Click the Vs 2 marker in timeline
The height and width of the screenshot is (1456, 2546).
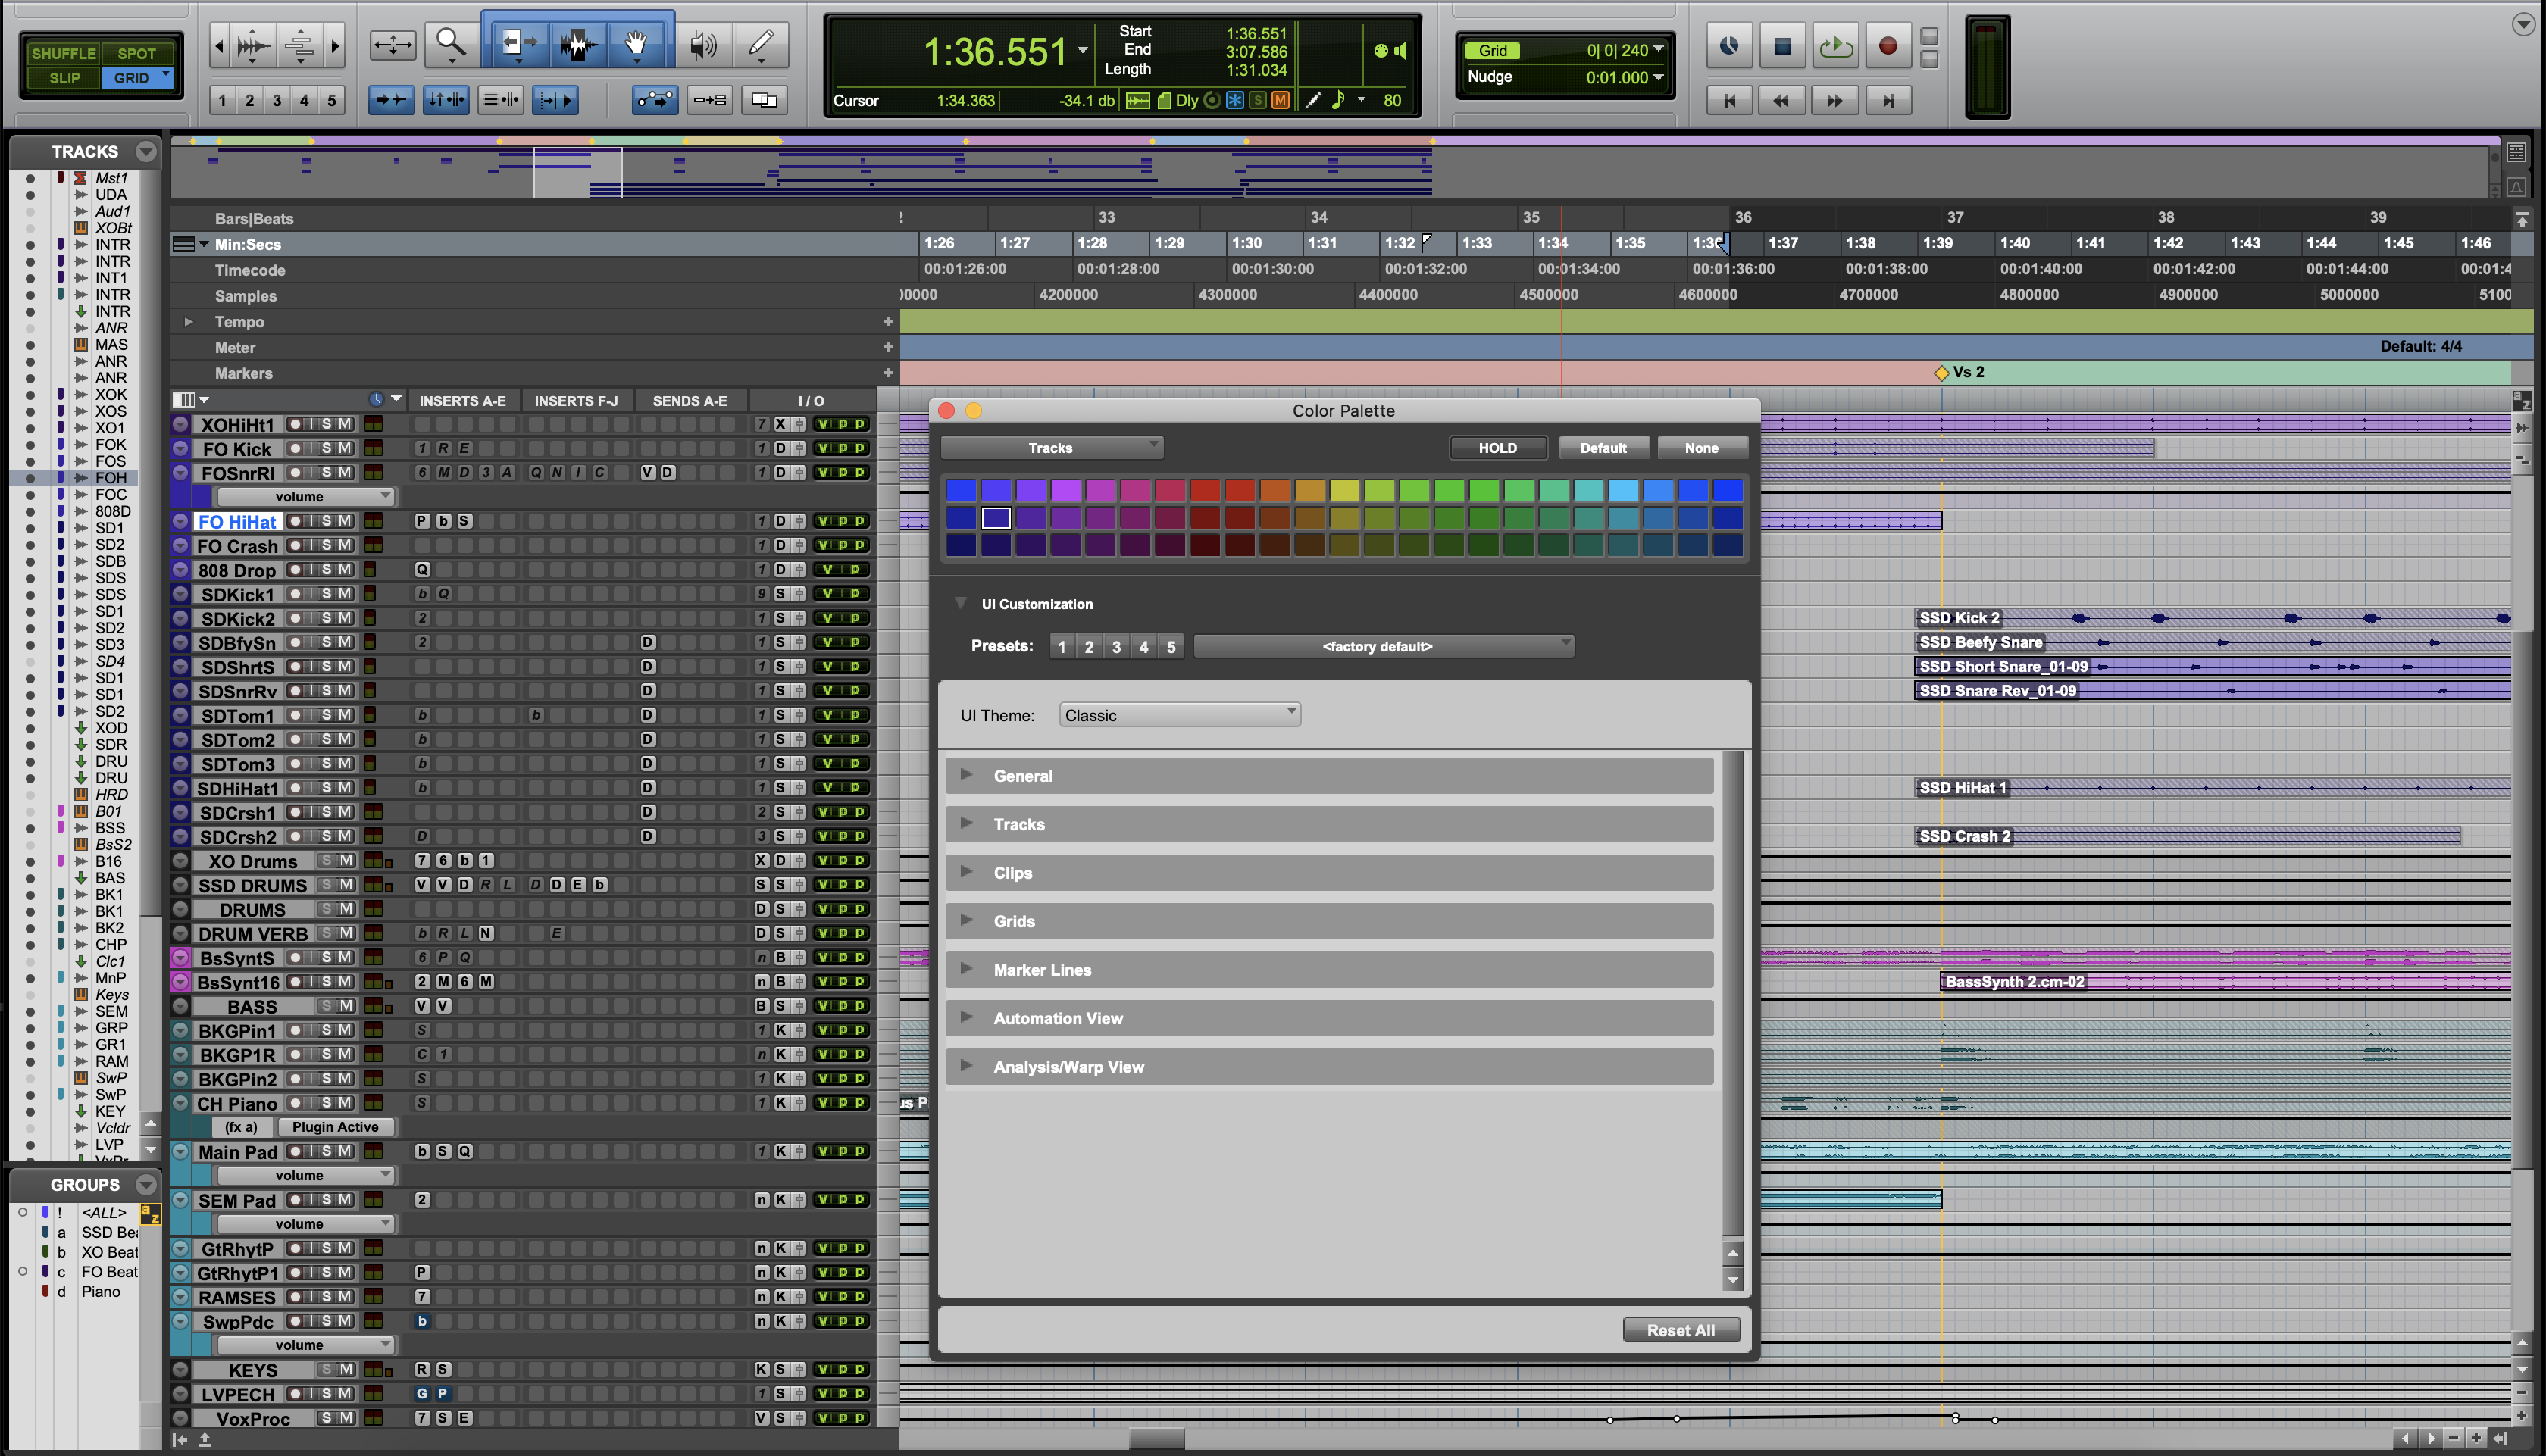tap(1942, 373)
